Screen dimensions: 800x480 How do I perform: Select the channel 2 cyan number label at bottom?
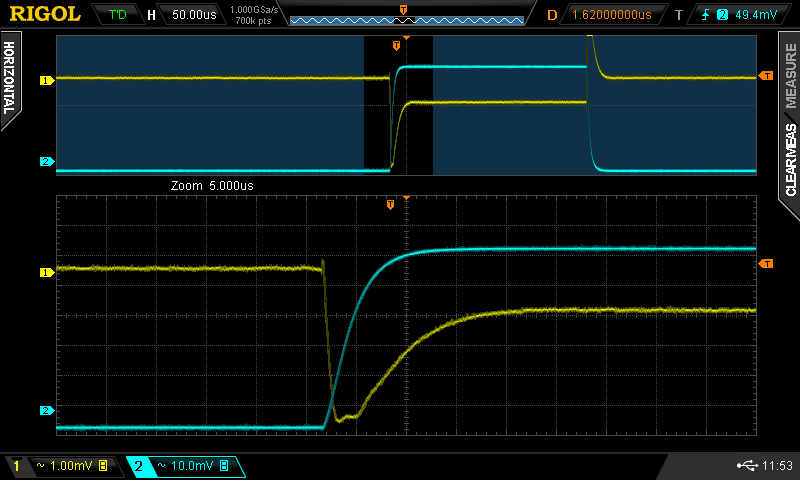[138, 466]
